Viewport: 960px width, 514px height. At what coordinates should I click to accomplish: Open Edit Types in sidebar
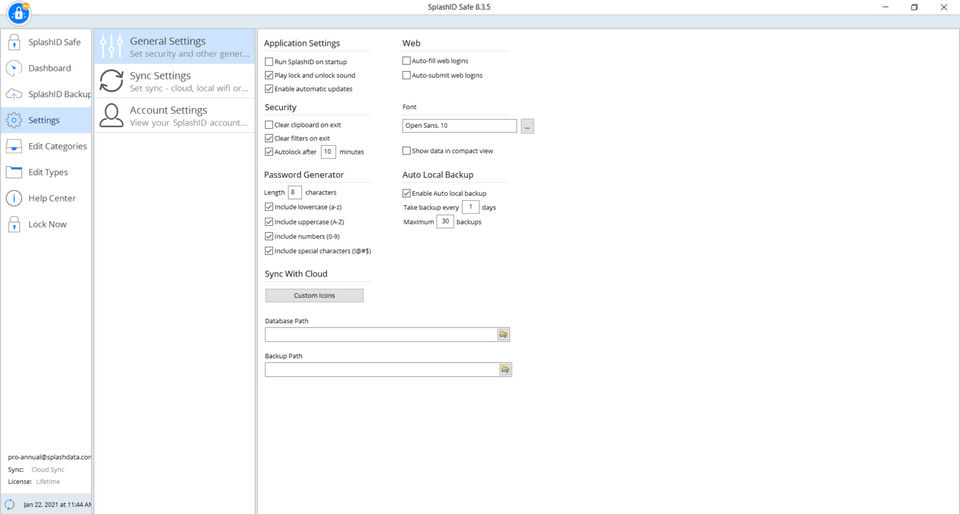(x=46, y=172)
